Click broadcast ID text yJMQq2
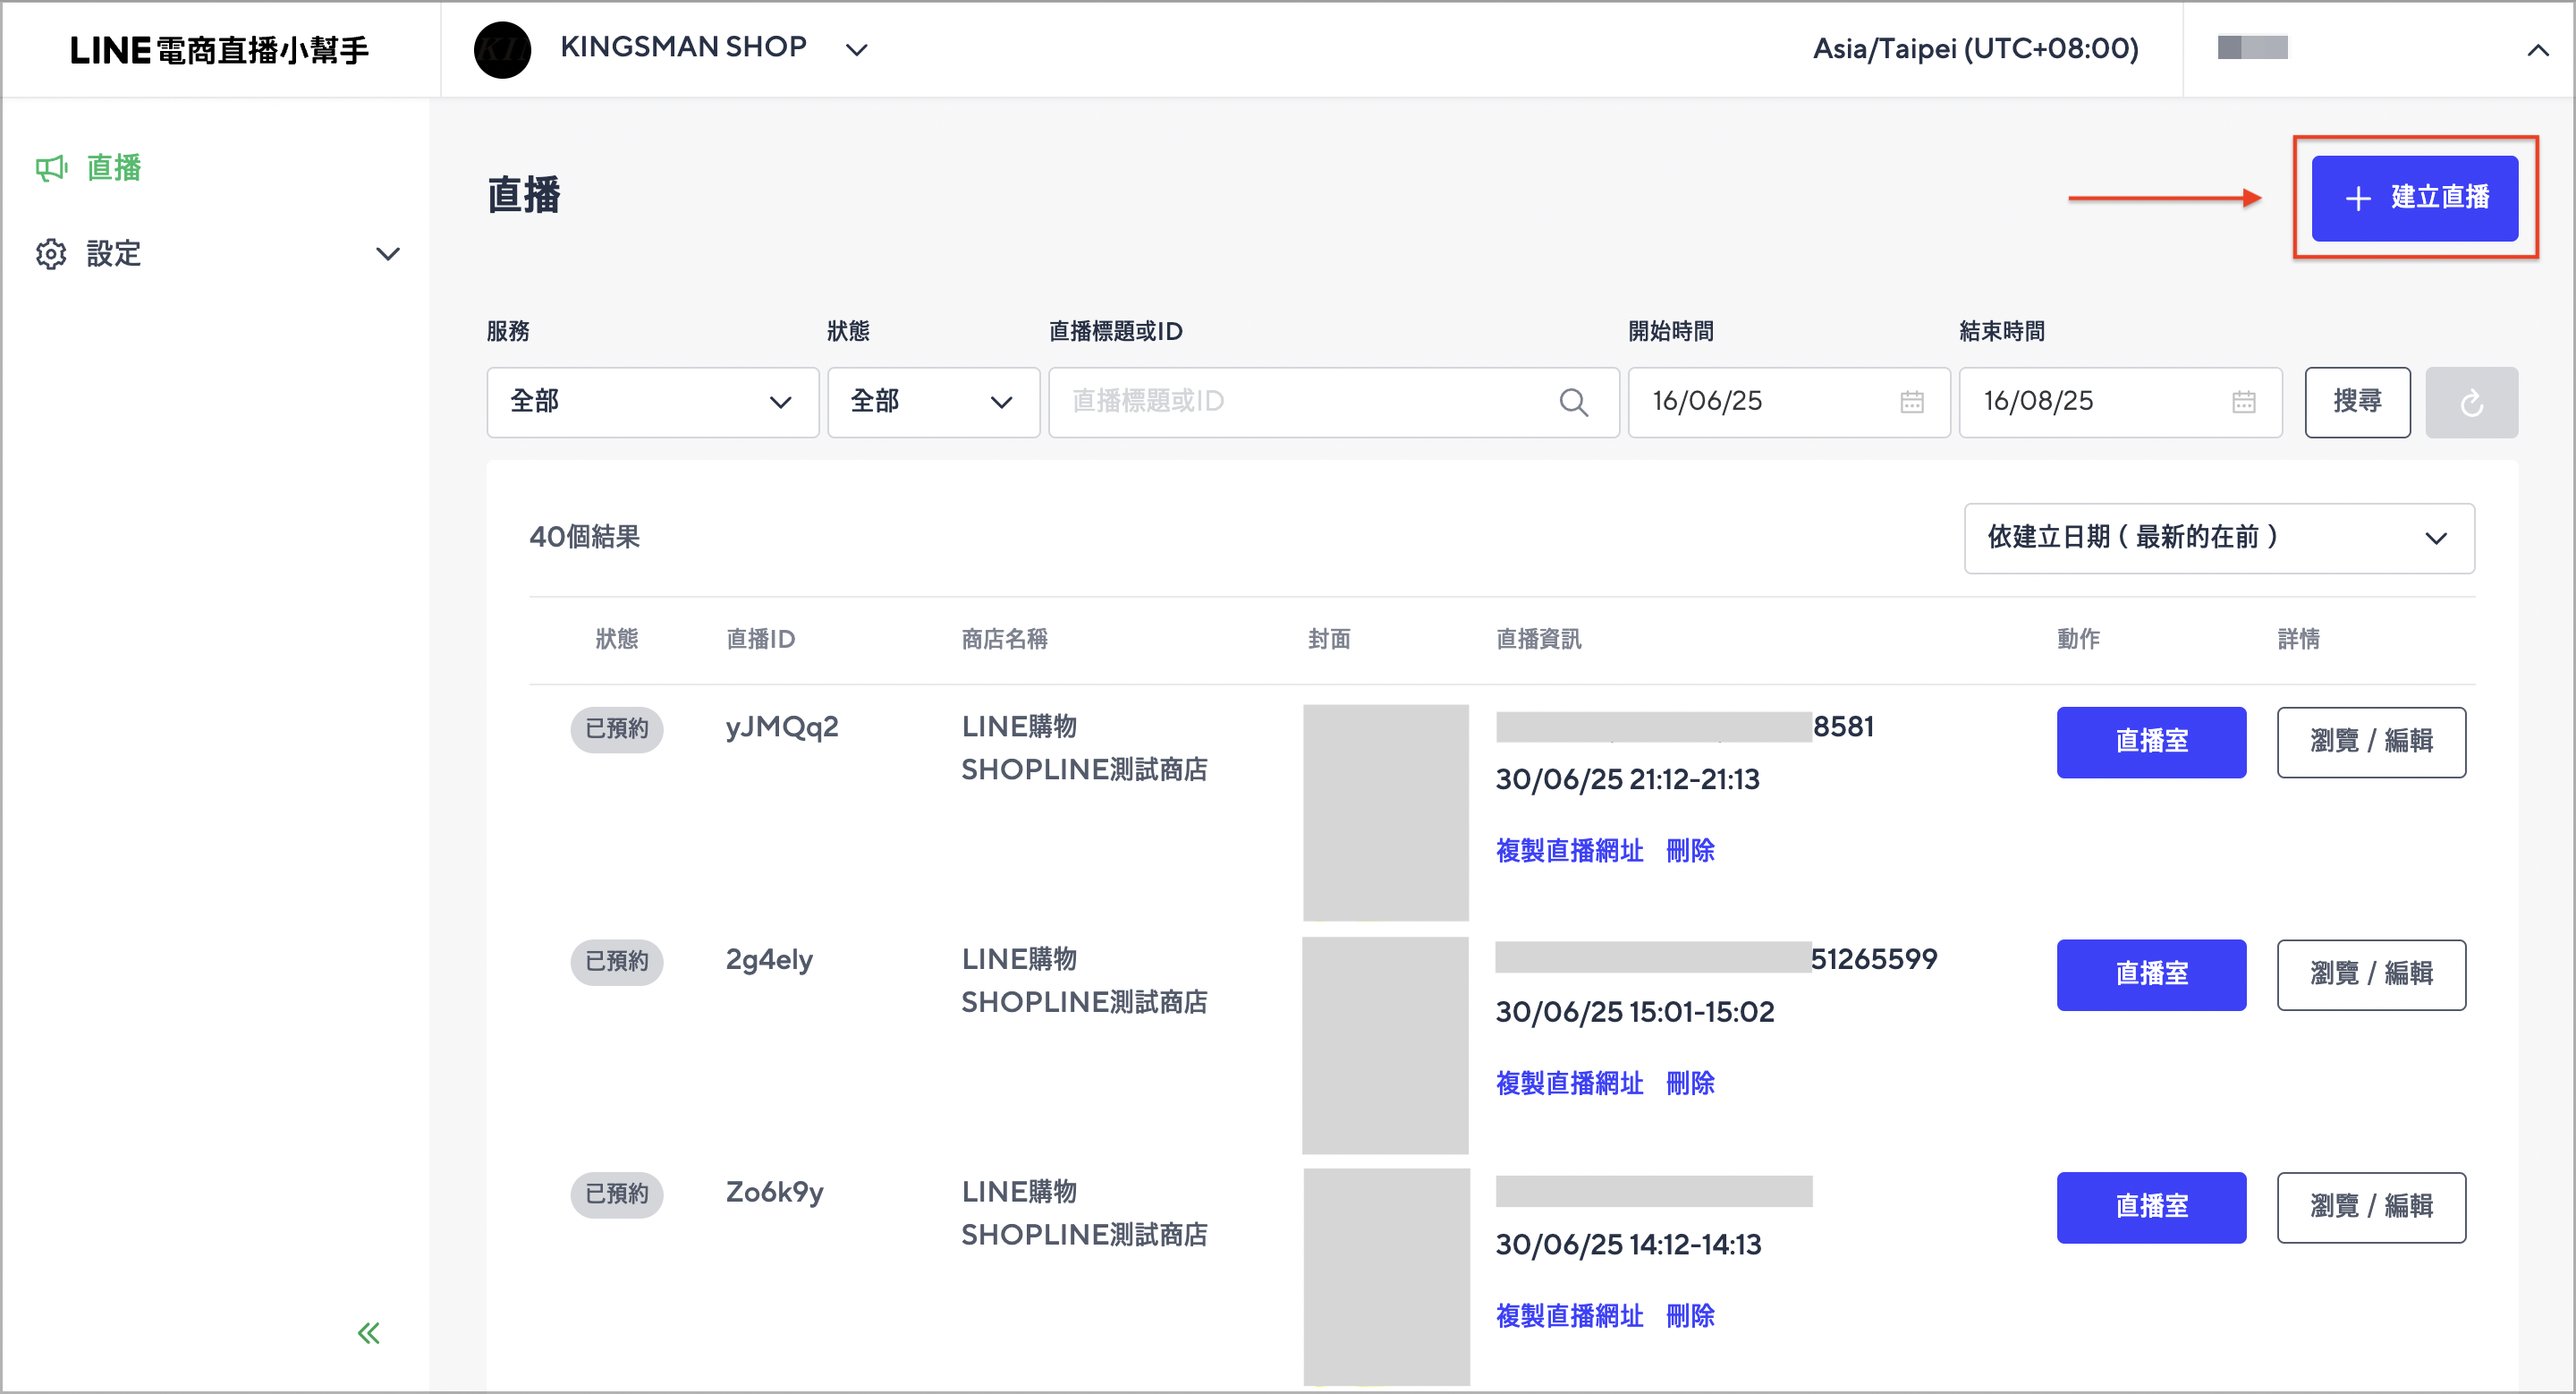Viewport: 2576px width, 1394px height. click(782, 728)
